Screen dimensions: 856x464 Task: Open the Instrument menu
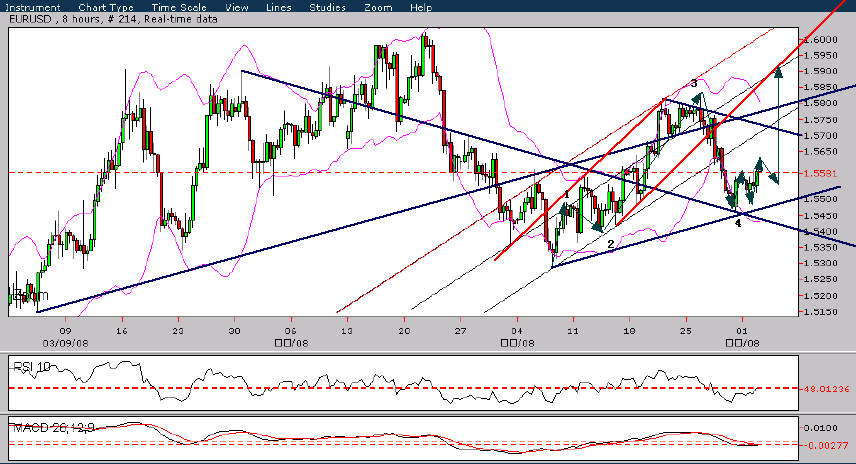pos(33,8)
